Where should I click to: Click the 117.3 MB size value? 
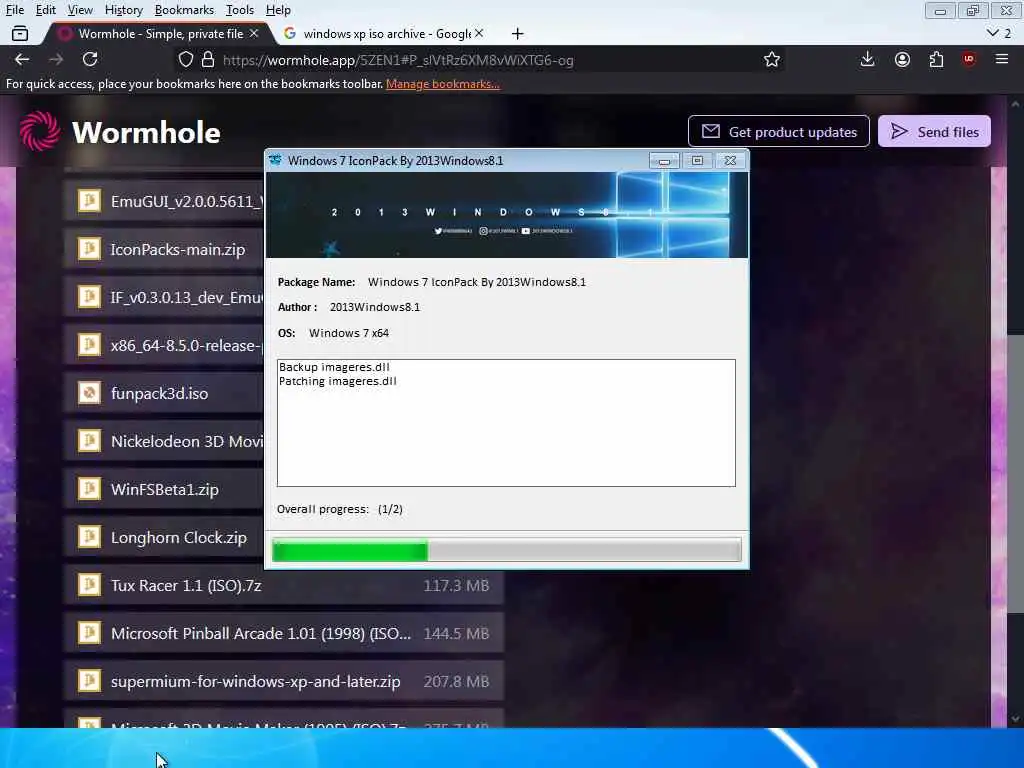pos(456,585)
